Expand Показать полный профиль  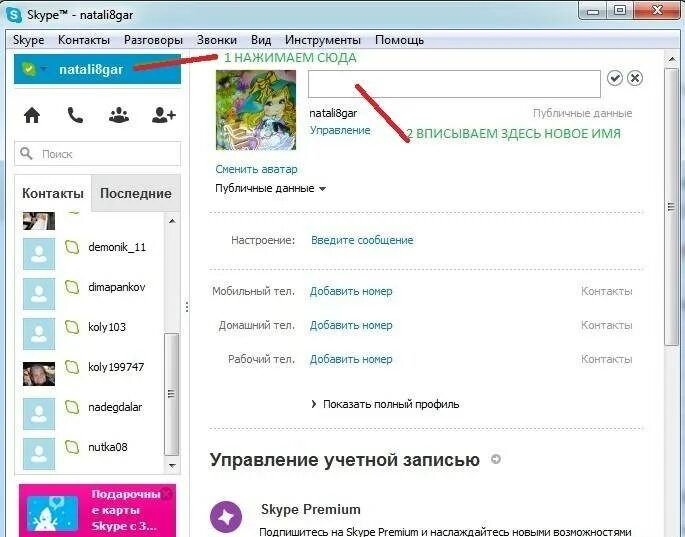pos(385,404)
